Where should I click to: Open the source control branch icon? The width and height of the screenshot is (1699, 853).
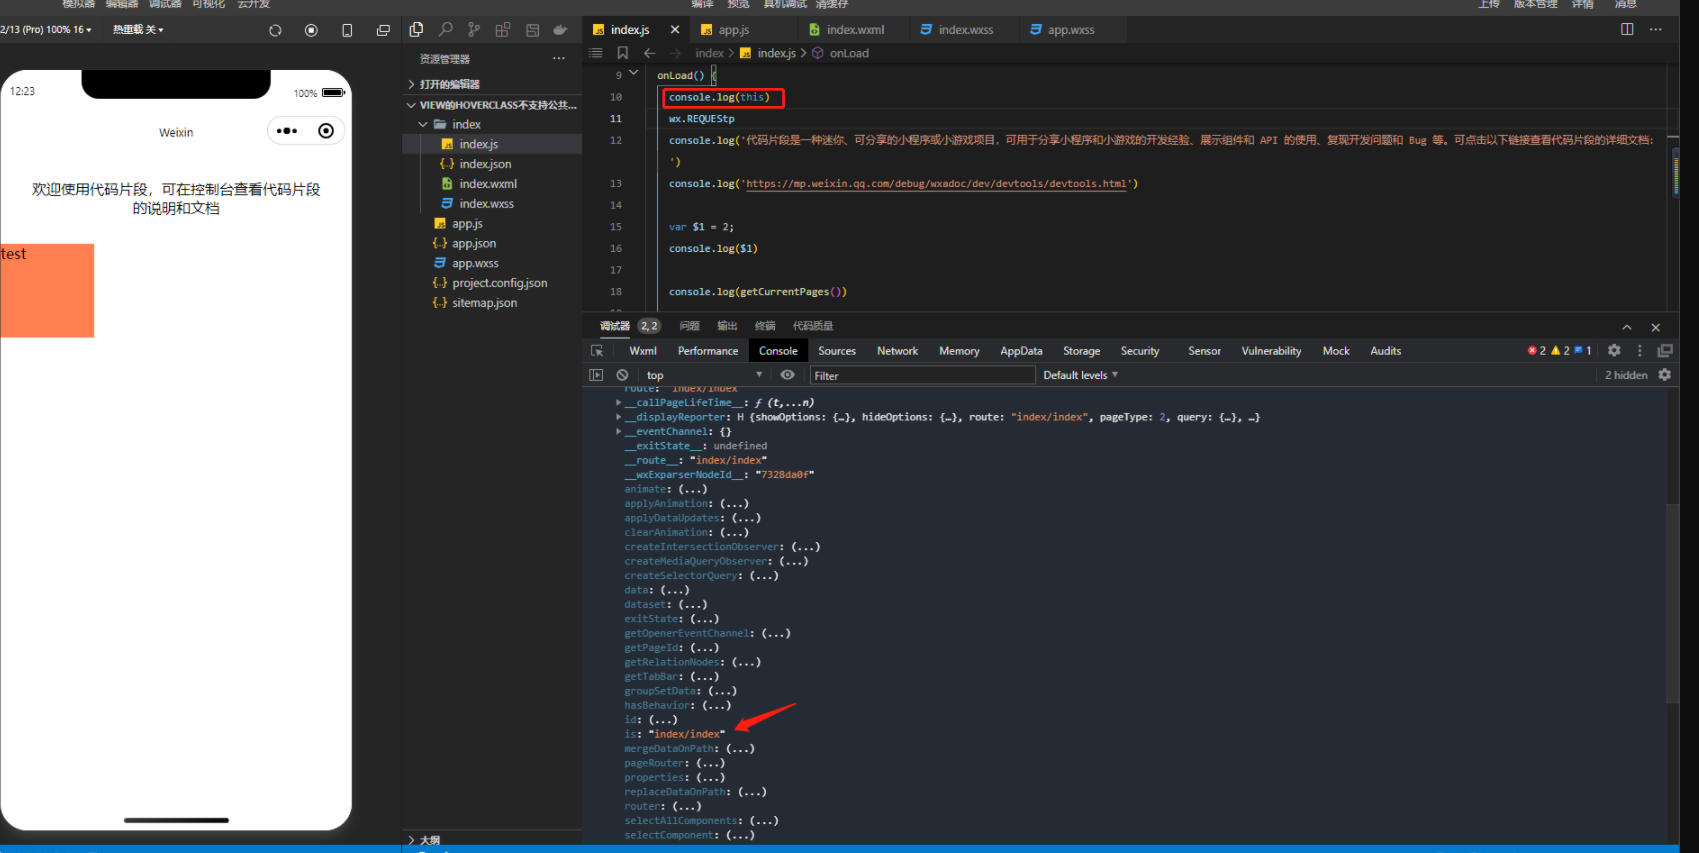[x=474, y=30]
